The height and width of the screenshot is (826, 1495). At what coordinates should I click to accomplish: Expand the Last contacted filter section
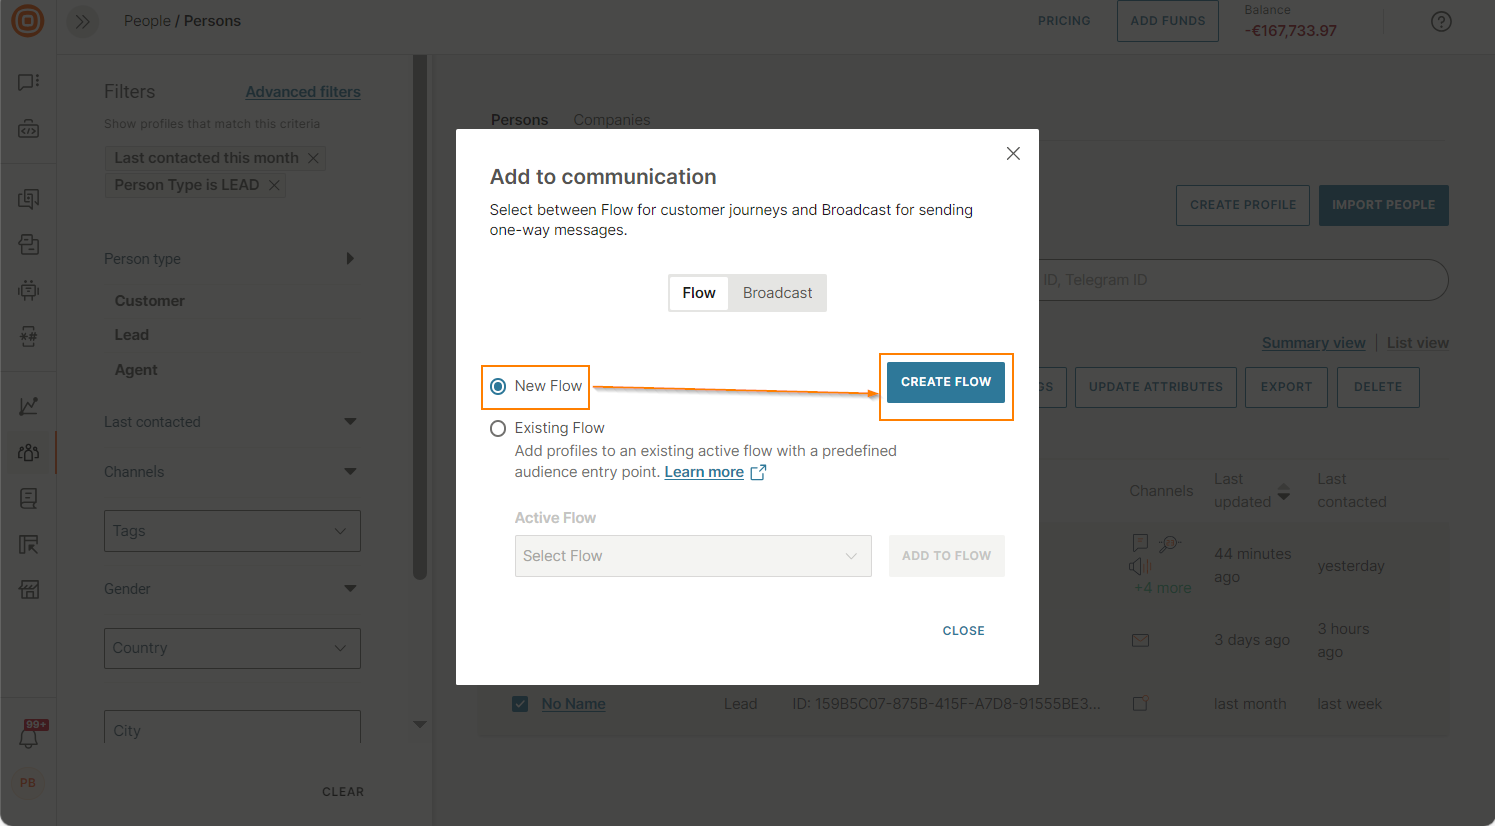point(350,422)
